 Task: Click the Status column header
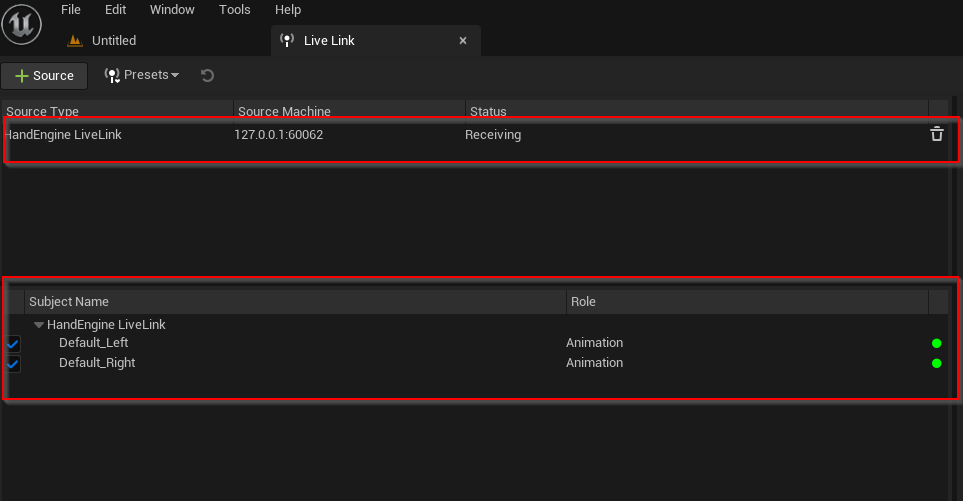696,111
